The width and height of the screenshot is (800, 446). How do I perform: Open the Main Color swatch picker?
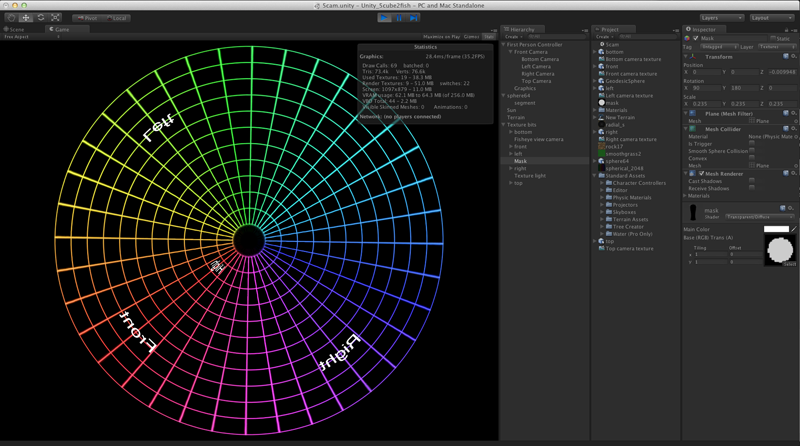click(x=776, y=229)
